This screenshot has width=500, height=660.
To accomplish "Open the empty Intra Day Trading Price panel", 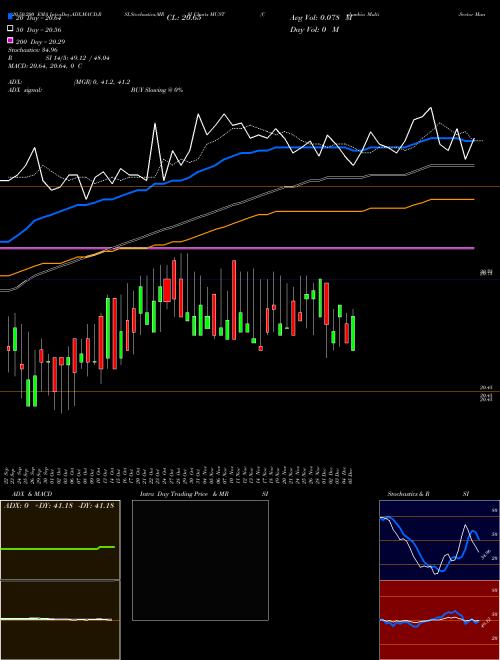I will point(200,560).
